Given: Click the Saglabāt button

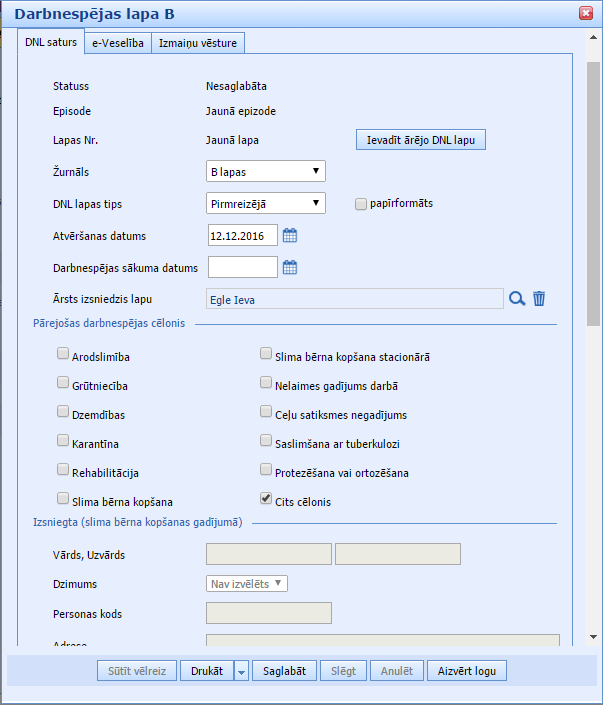Looking at the screenshot, I should tap(285, 671).
